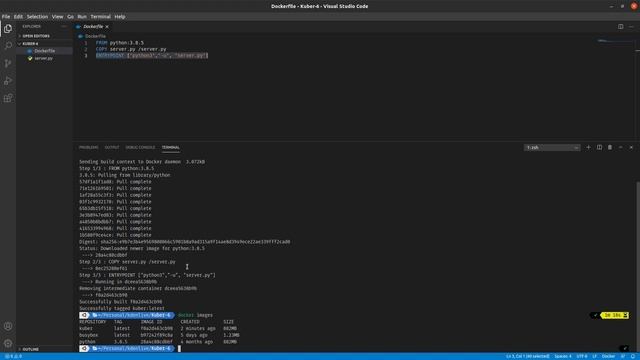
Task: Click errors and warnings count in status bar
Action: pyautogui.click(x=13, y=356)
